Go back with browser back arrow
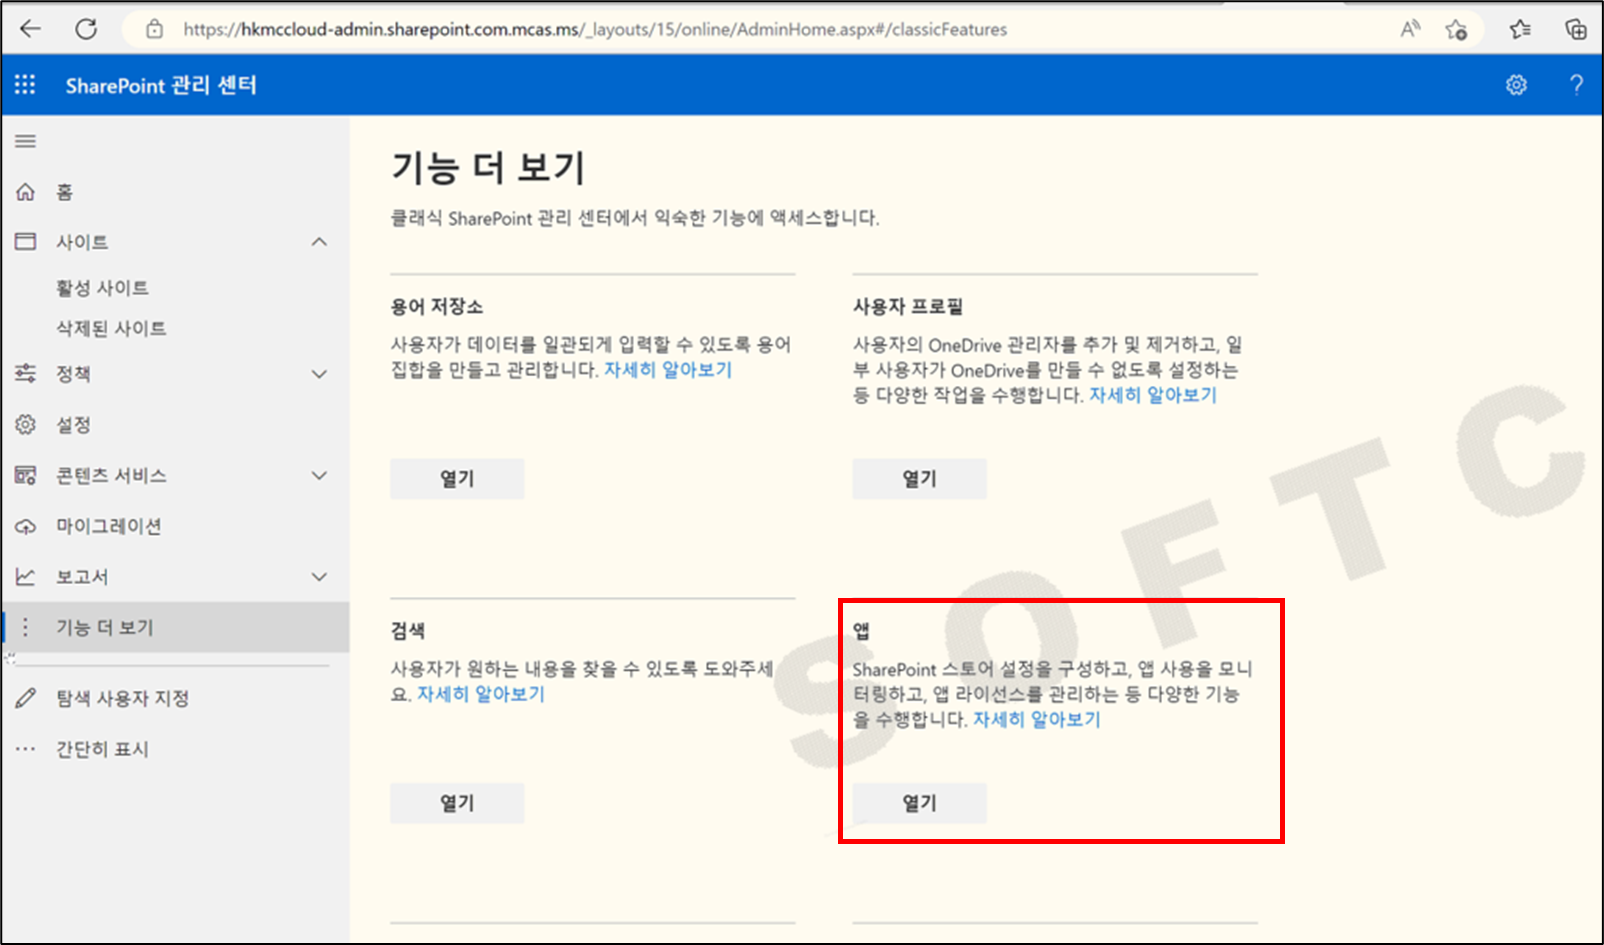The height and width of the screenshot is (945, 1604). 31,29
